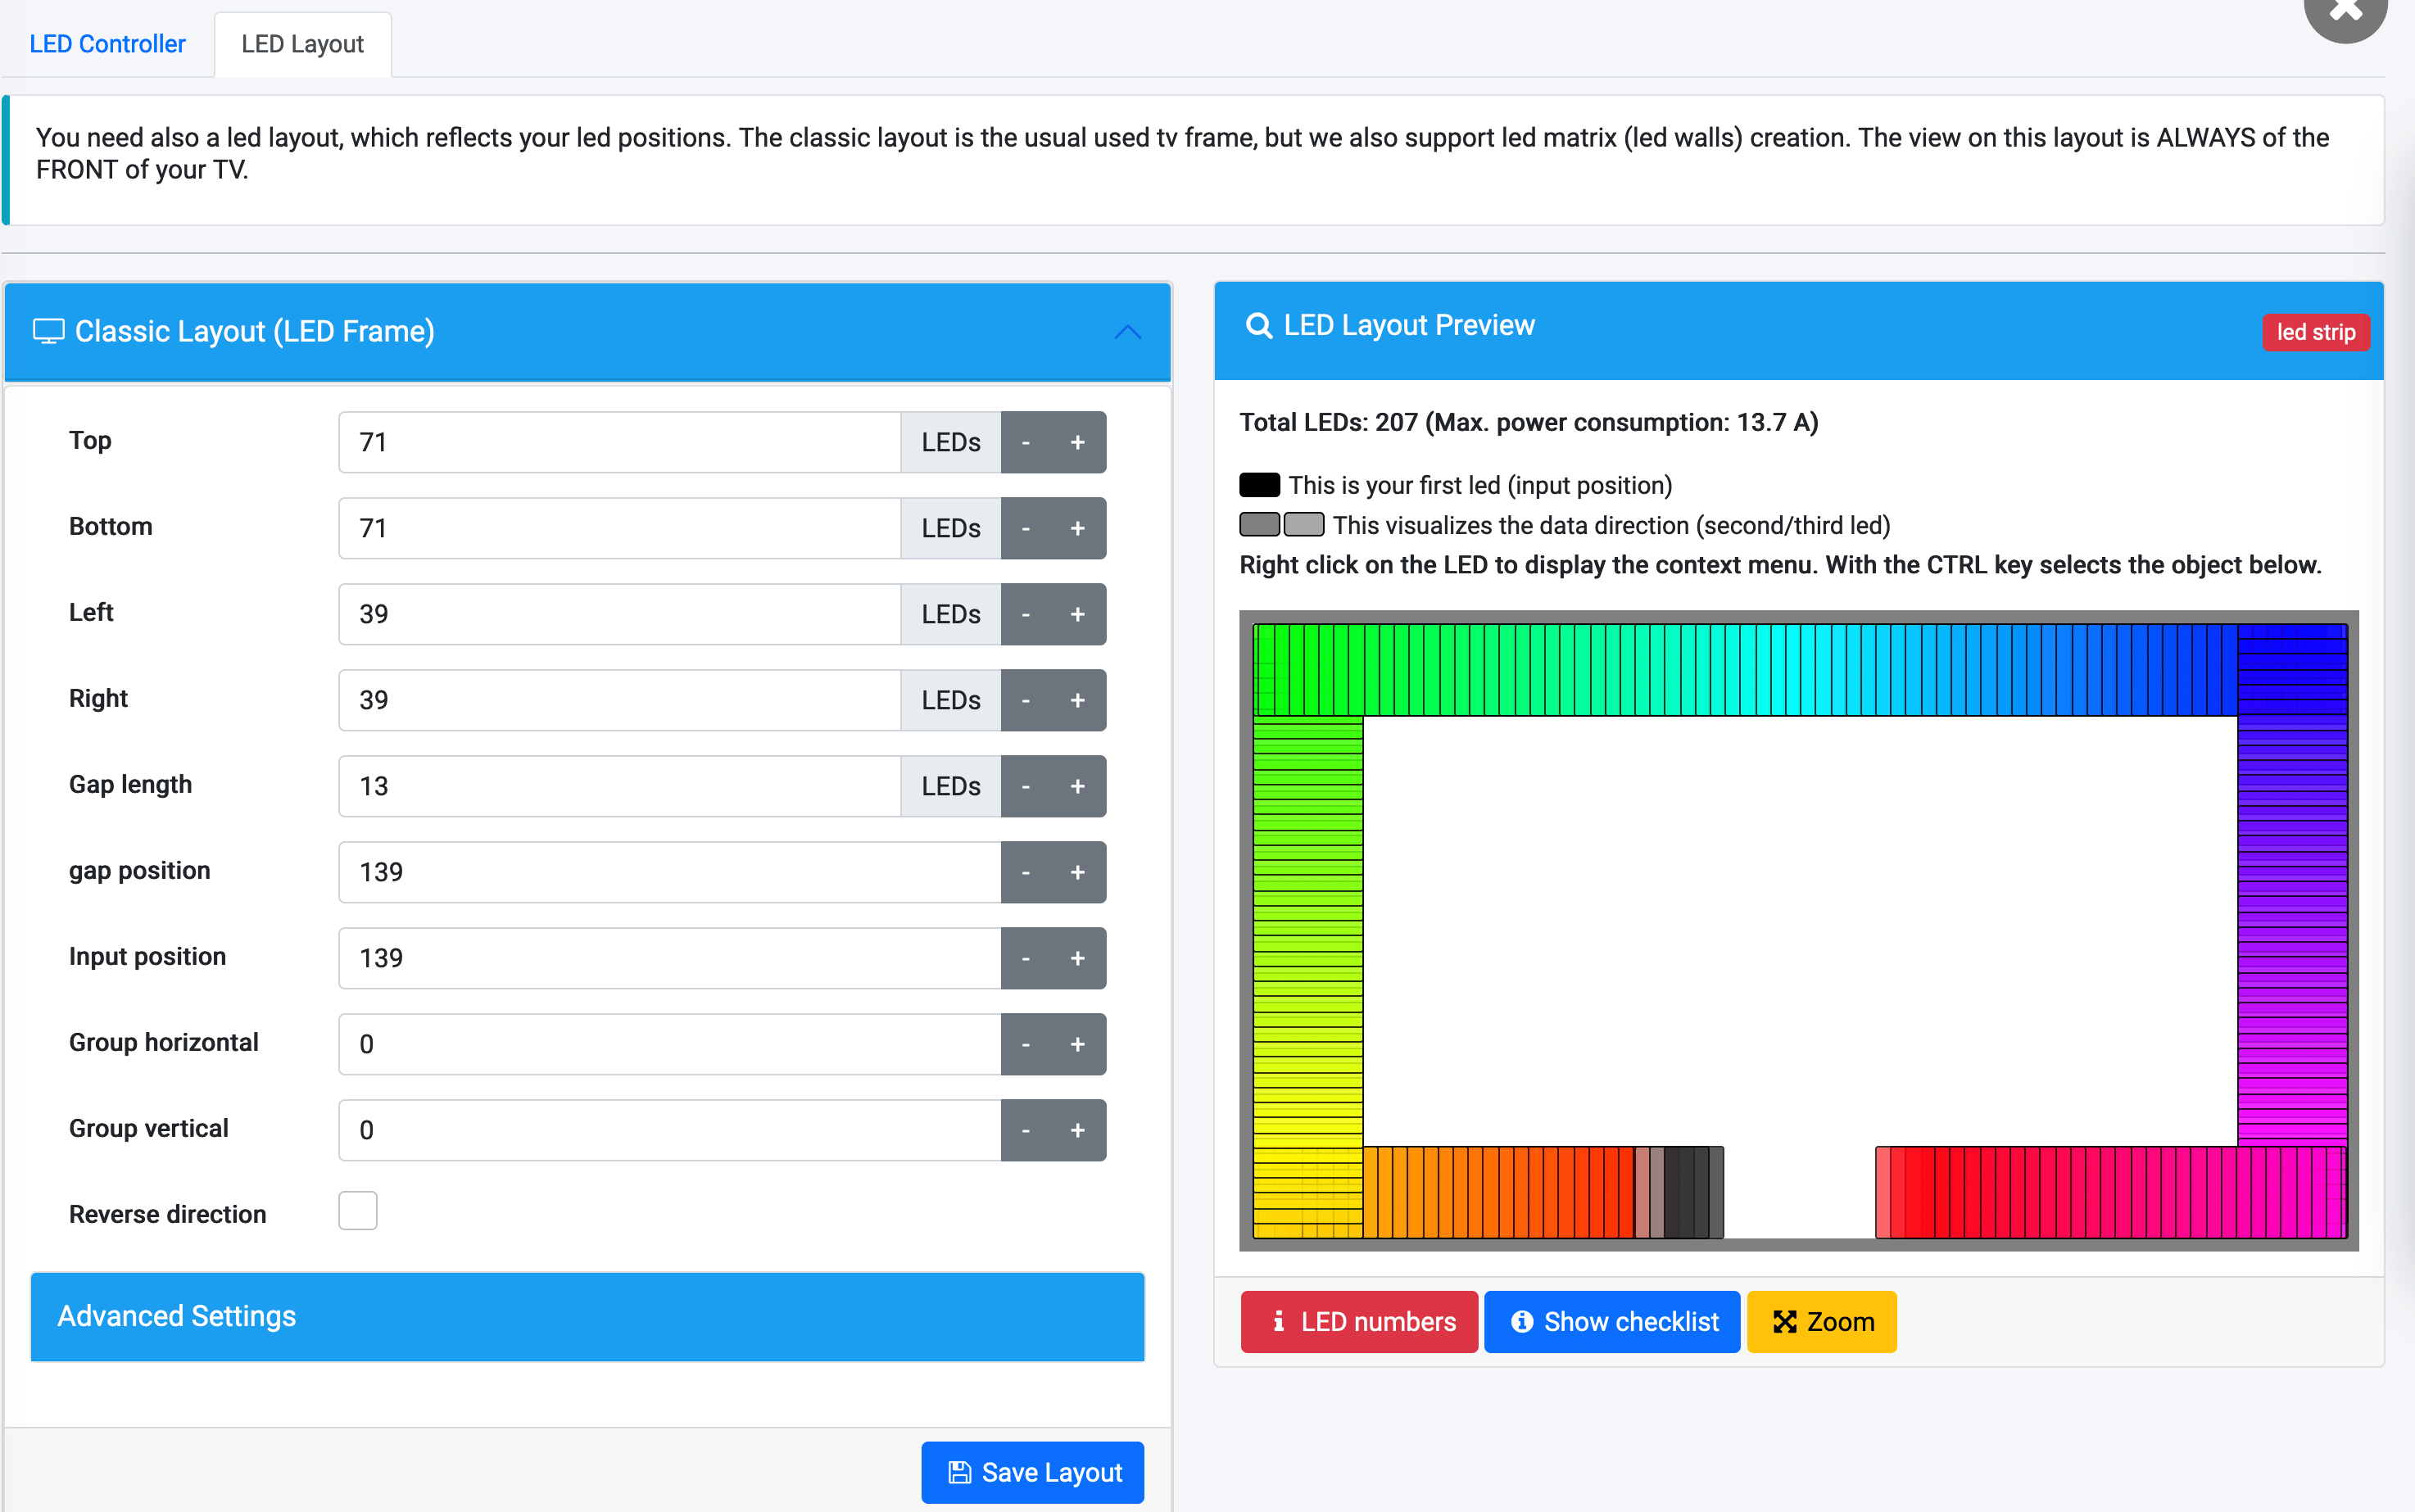Image resolution: width=2415 pixels, height=1512 pixels.
Task: Open the Show checklist dialog
Action: point(1611,1321)
